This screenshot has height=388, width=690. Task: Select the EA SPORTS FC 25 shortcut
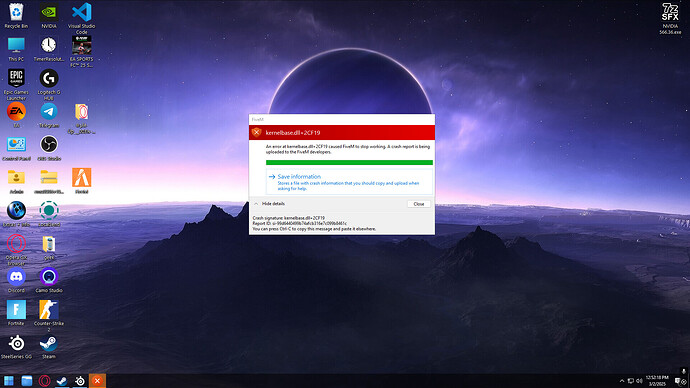[x=81, y=51]
